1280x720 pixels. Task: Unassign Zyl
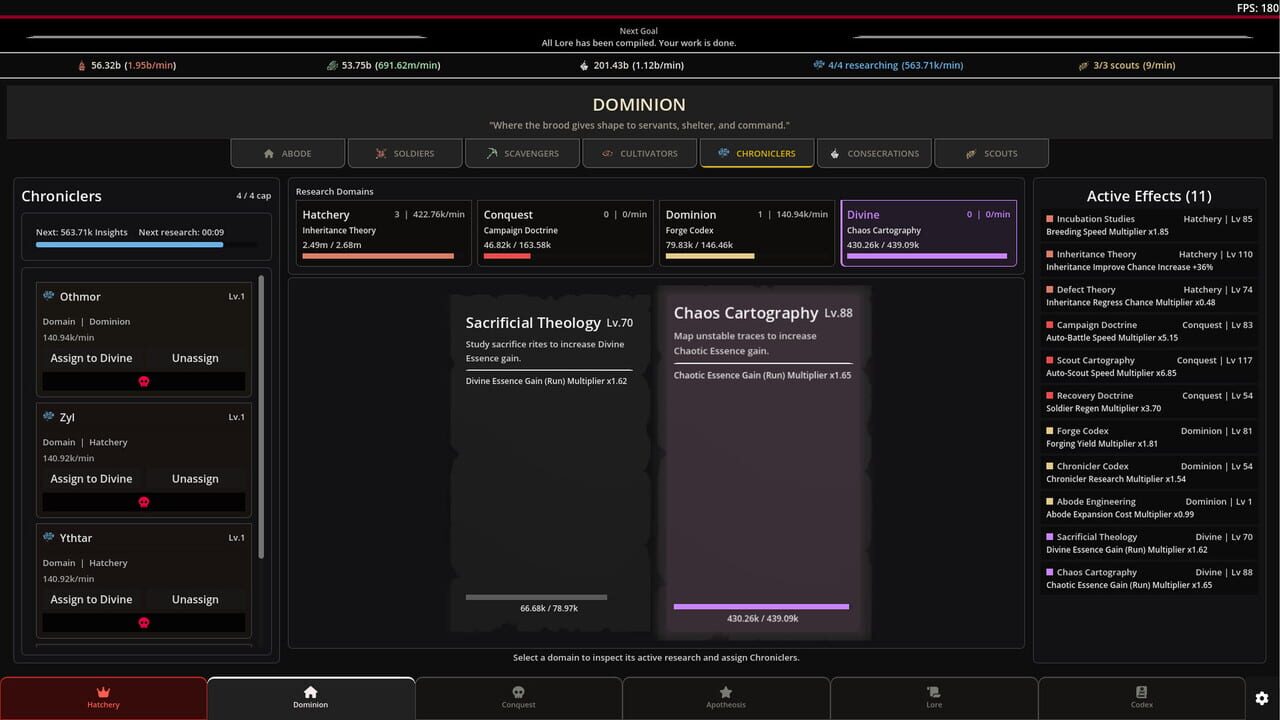tap(195, 479)
